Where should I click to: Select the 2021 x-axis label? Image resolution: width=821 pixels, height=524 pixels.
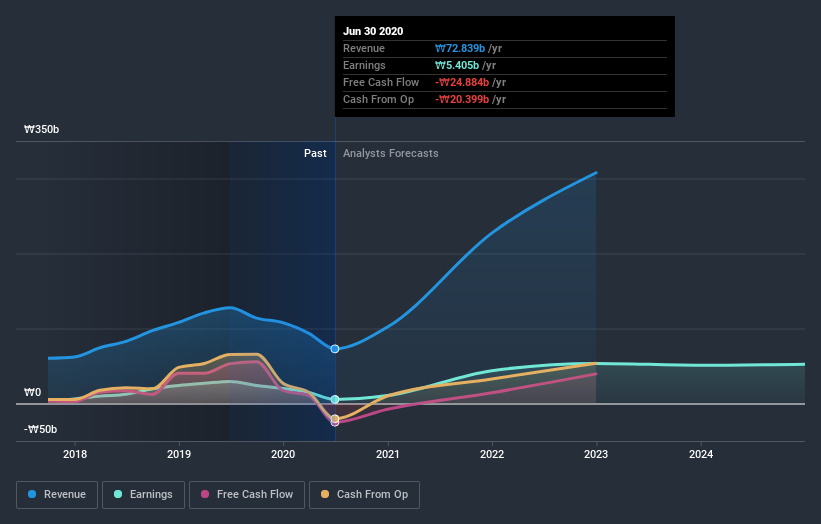pos(387,454)
